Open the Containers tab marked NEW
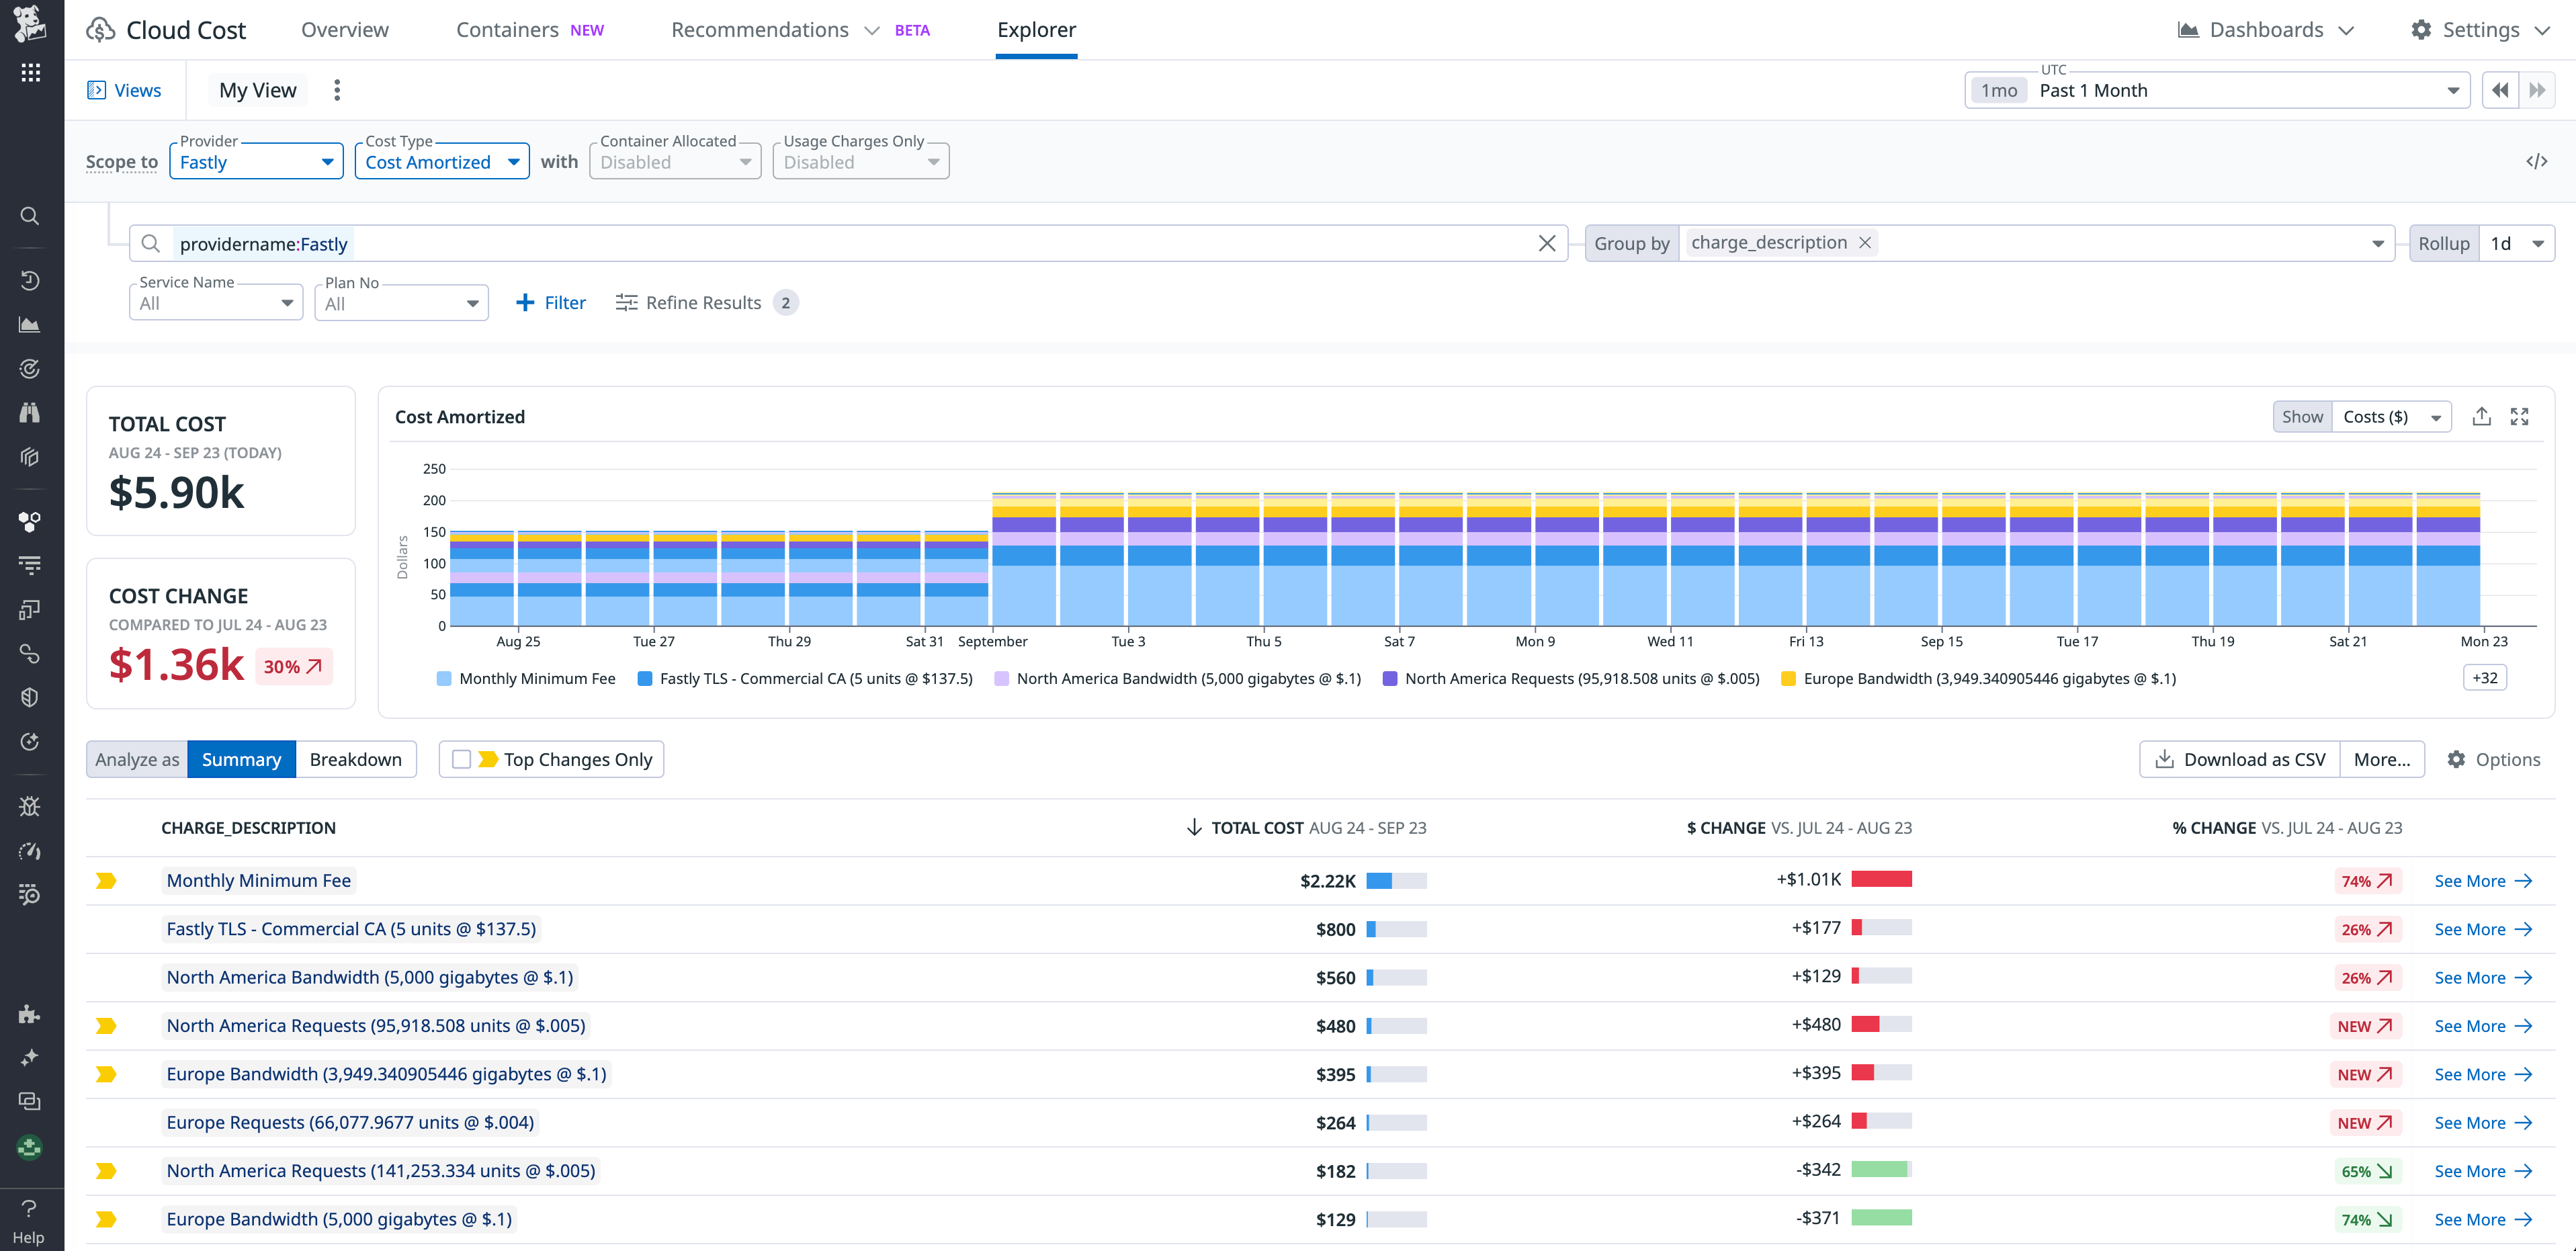 507,29
